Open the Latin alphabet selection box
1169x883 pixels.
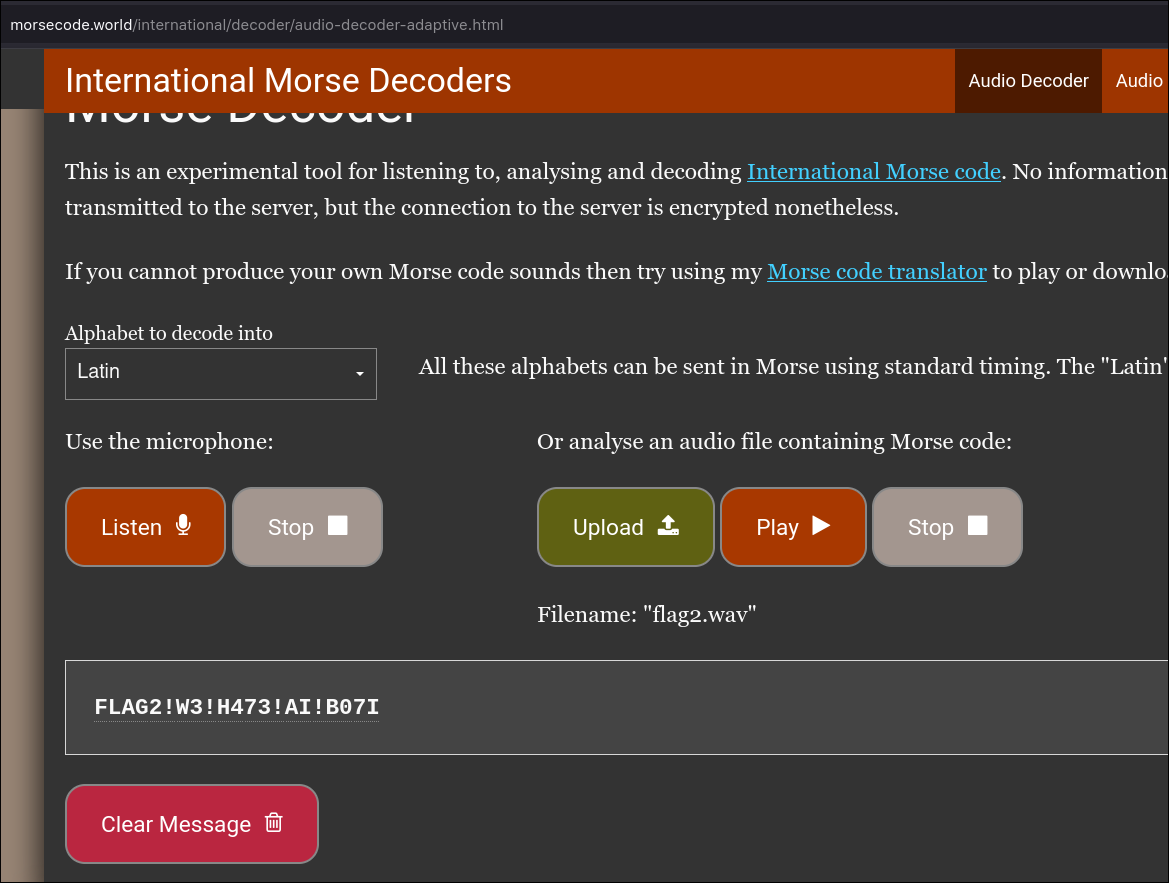[220, 373]
